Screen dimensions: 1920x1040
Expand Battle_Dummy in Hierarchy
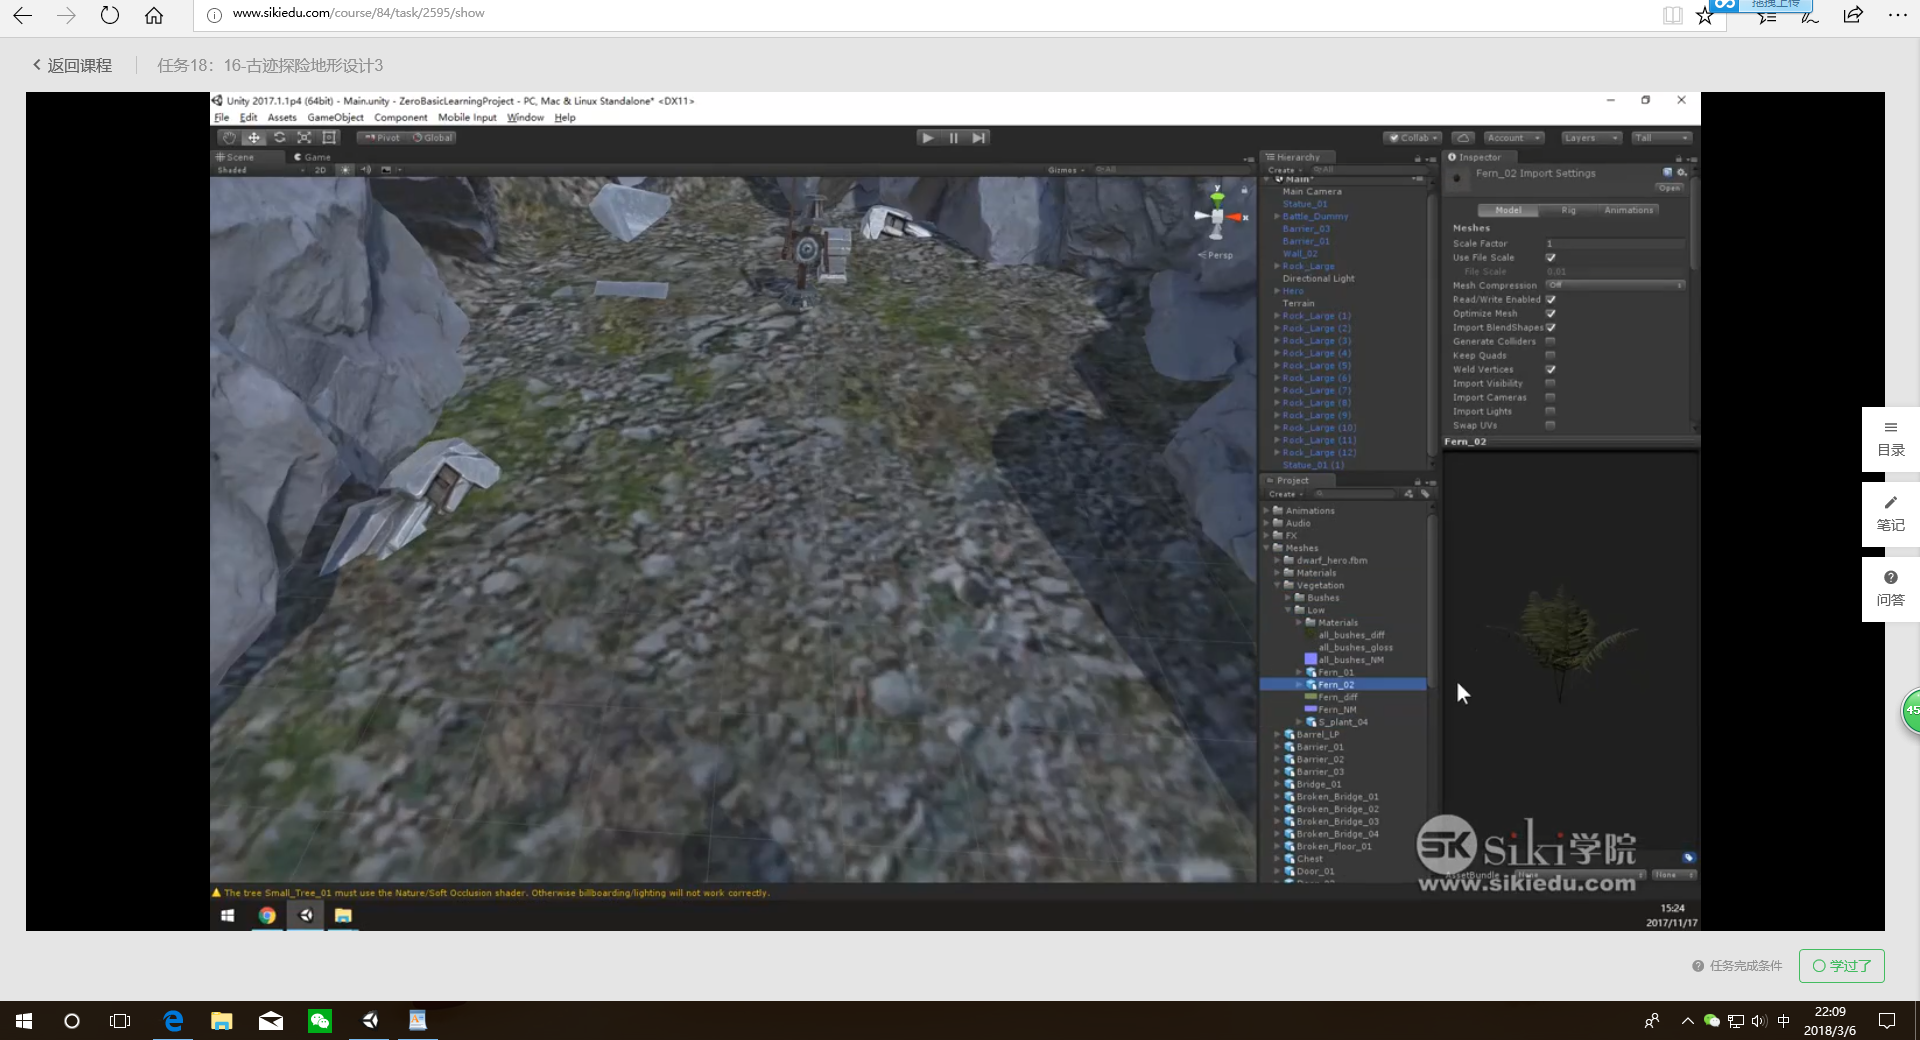(1277, 217)
